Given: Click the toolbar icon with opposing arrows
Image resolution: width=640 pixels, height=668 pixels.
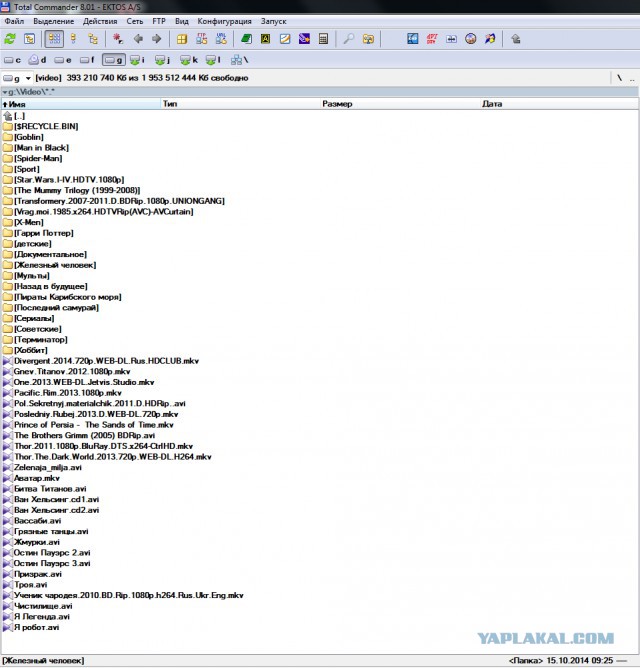Looking at the screenshot, I should click(451, 39).
